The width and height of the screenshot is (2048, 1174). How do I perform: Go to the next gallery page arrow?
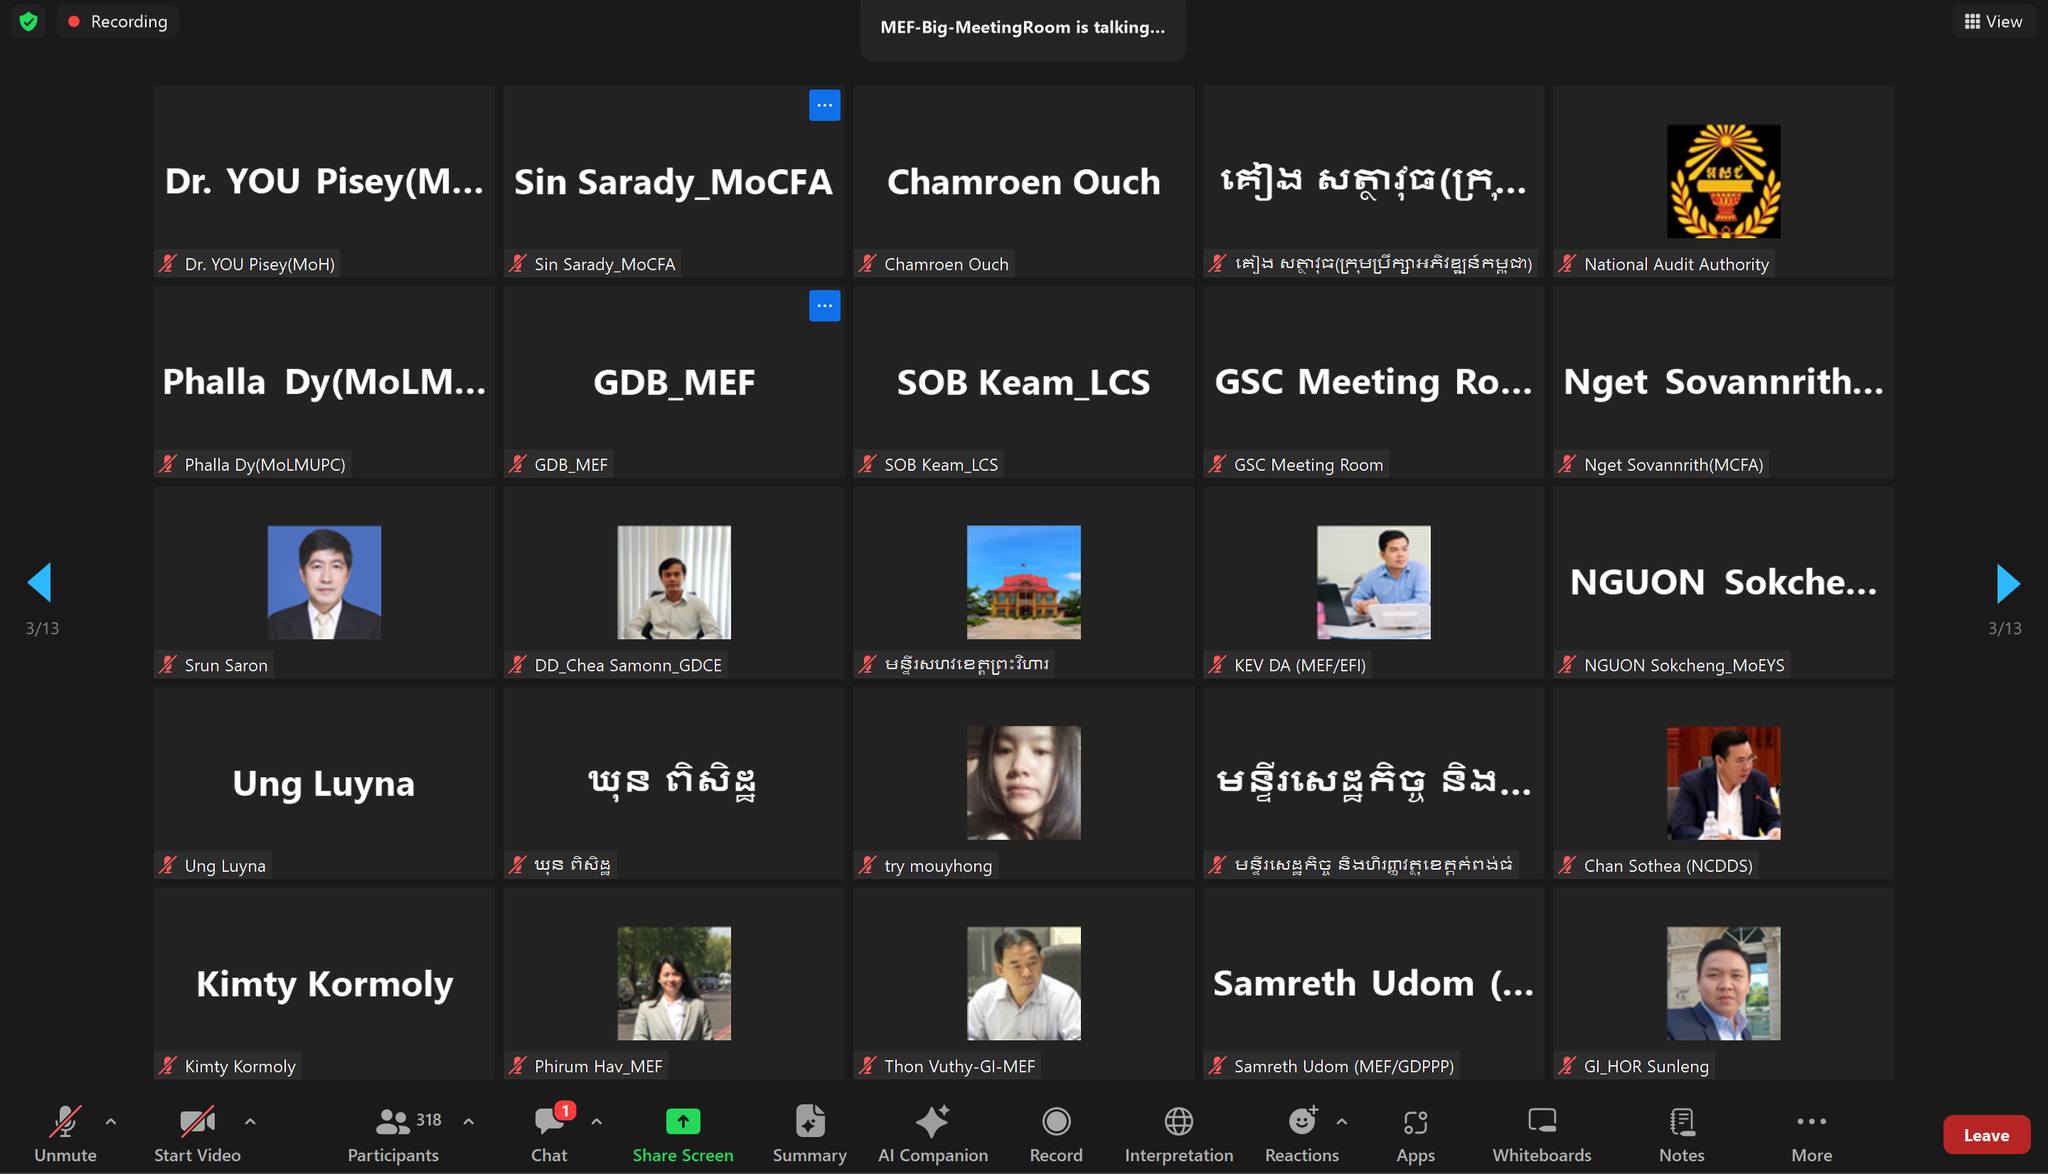pyautogui.click(x=2007, y=583)
